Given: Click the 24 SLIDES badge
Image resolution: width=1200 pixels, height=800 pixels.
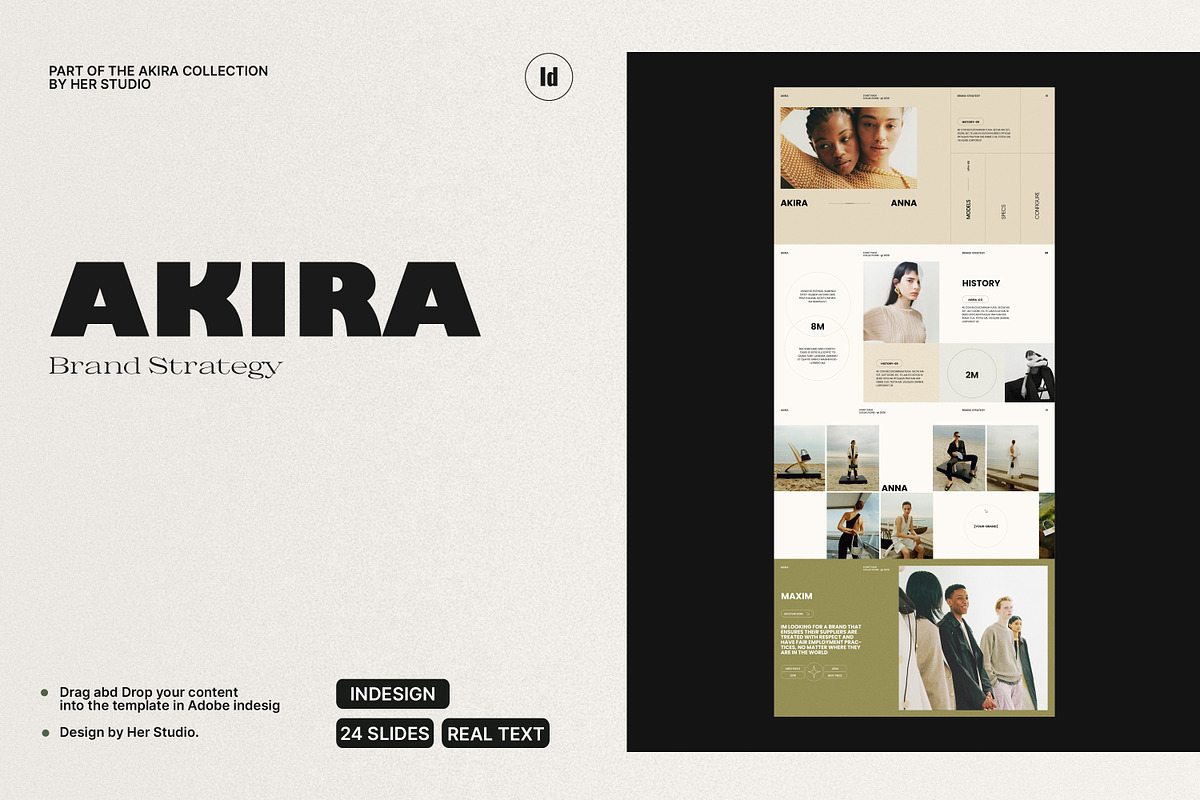Looking at the screenshot, I should click(385, 733).
